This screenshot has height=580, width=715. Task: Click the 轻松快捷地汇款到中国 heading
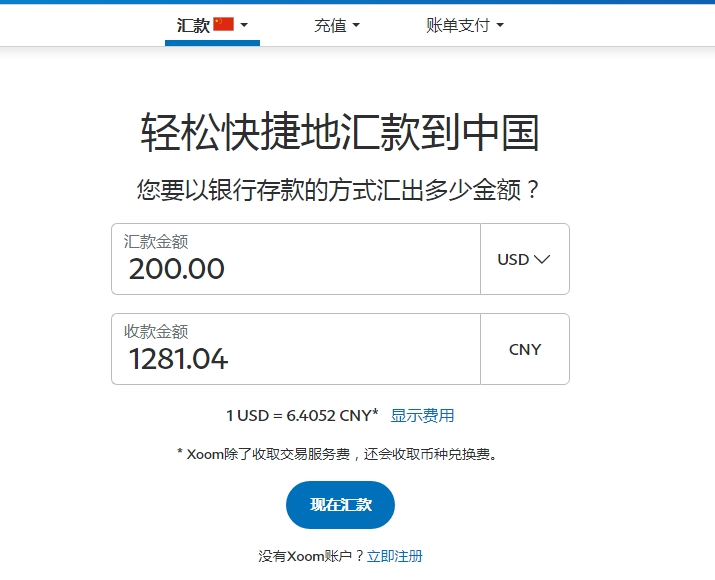pyautogui.click(x=340, y=133)
